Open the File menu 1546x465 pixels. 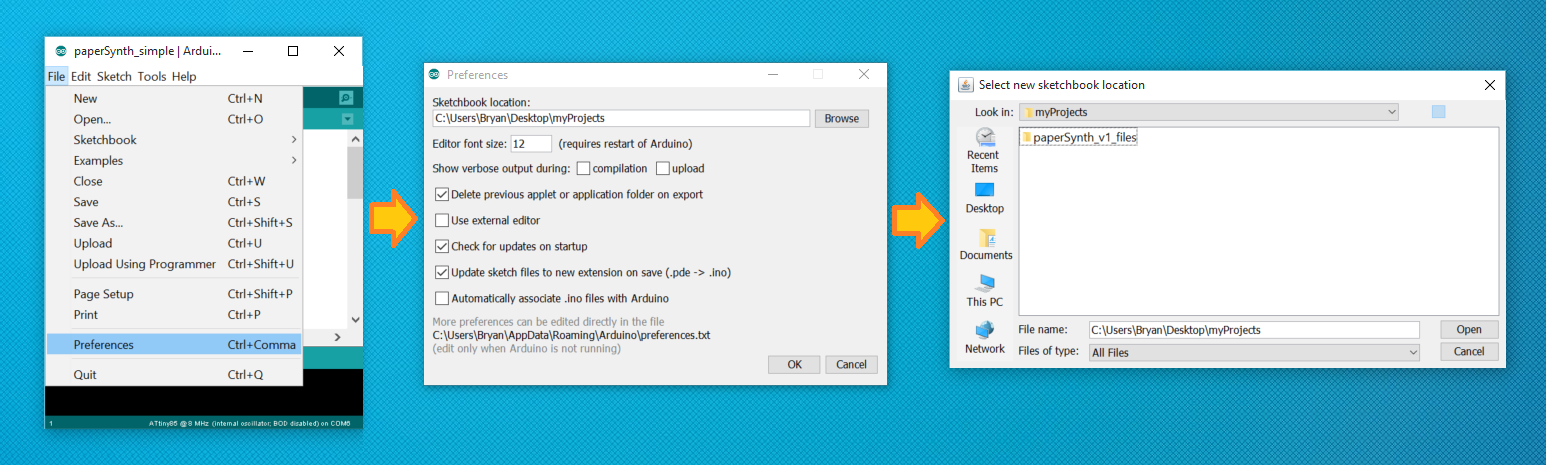56,76
